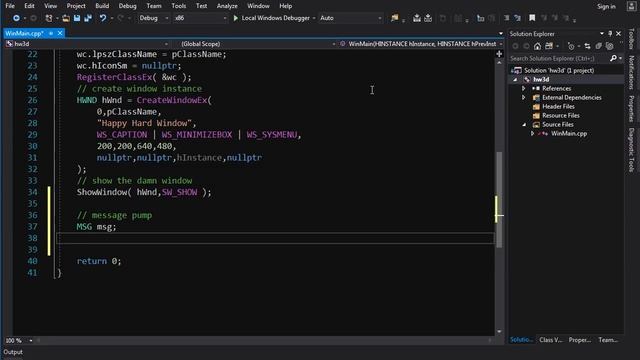Viewport: 640px width, 360px height.
Task: Click the "return 0;" line in editor
Action: (x=99, y=261)
